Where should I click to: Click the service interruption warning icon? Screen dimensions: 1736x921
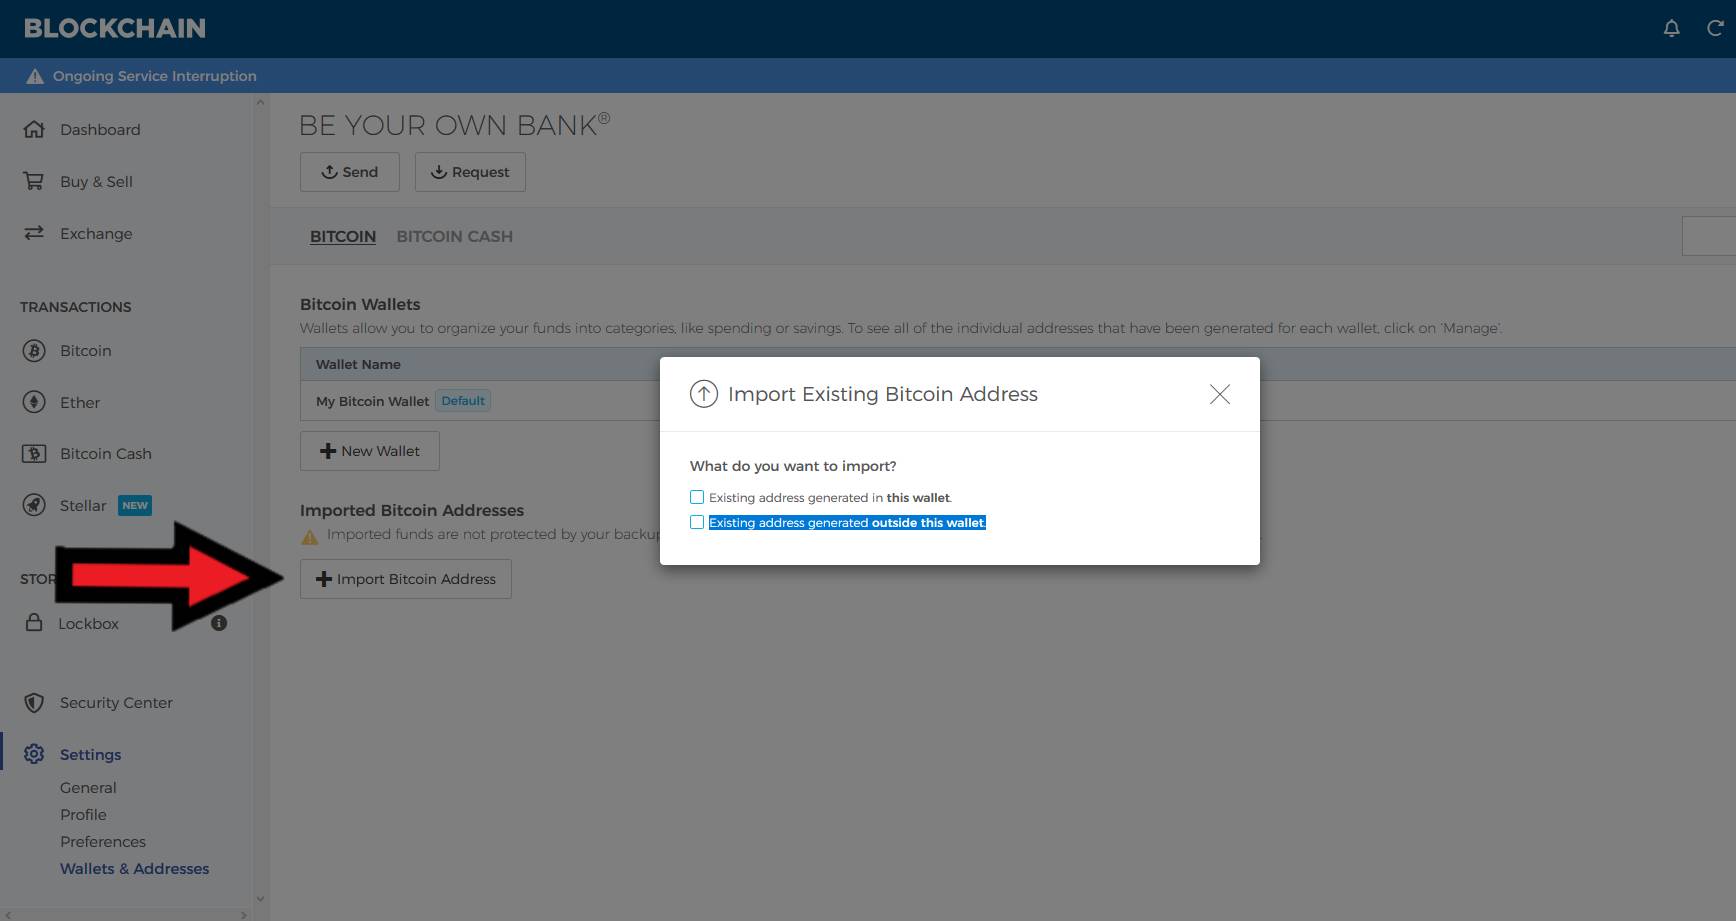pos(35,76)
